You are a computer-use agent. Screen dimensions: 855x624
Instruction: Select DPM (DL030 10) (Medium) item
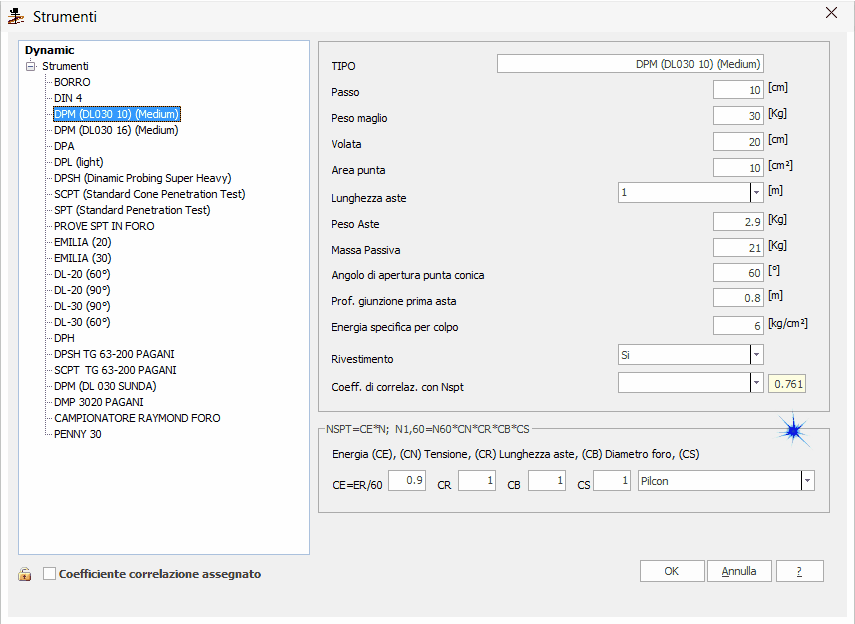(x=117, y=114)
